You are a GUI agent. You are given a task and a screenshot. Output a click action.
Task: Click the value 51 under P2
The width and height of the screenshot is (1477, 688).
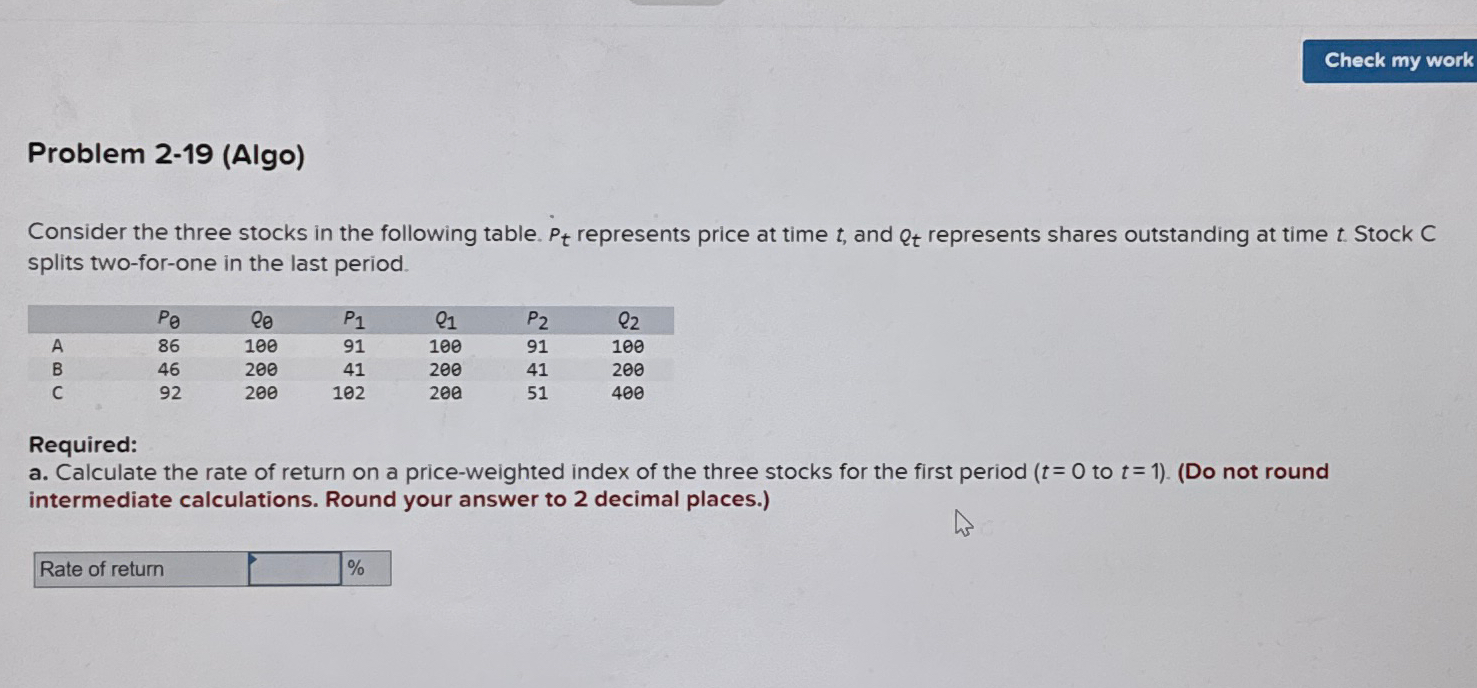pos(536,392)
